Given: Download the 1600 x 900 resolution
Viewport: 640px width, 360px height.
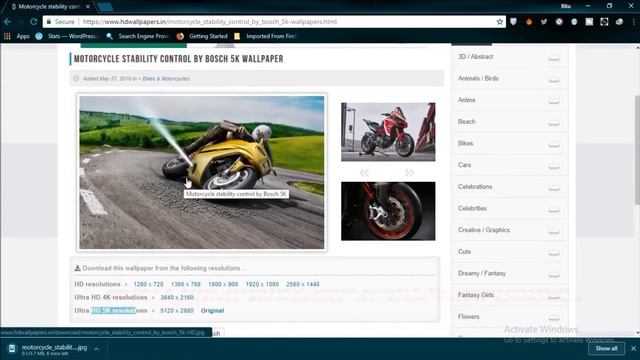Looking at the screenshot, I should (x=223, y=284).
